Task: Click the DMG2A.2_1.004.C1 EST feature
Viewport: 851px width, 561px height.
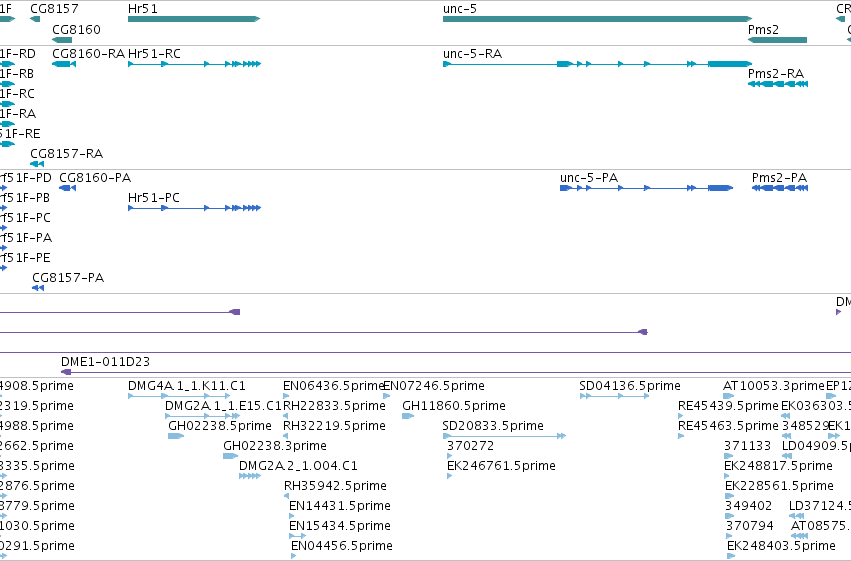Action: pyautogui.click(x=250, y=476)
